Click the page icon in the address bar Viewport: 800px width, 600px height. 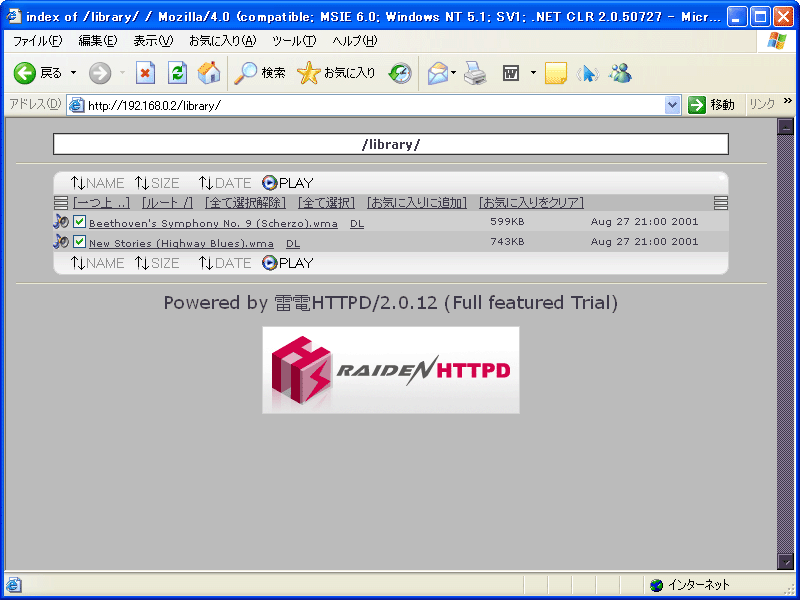[x=77, y=106]
